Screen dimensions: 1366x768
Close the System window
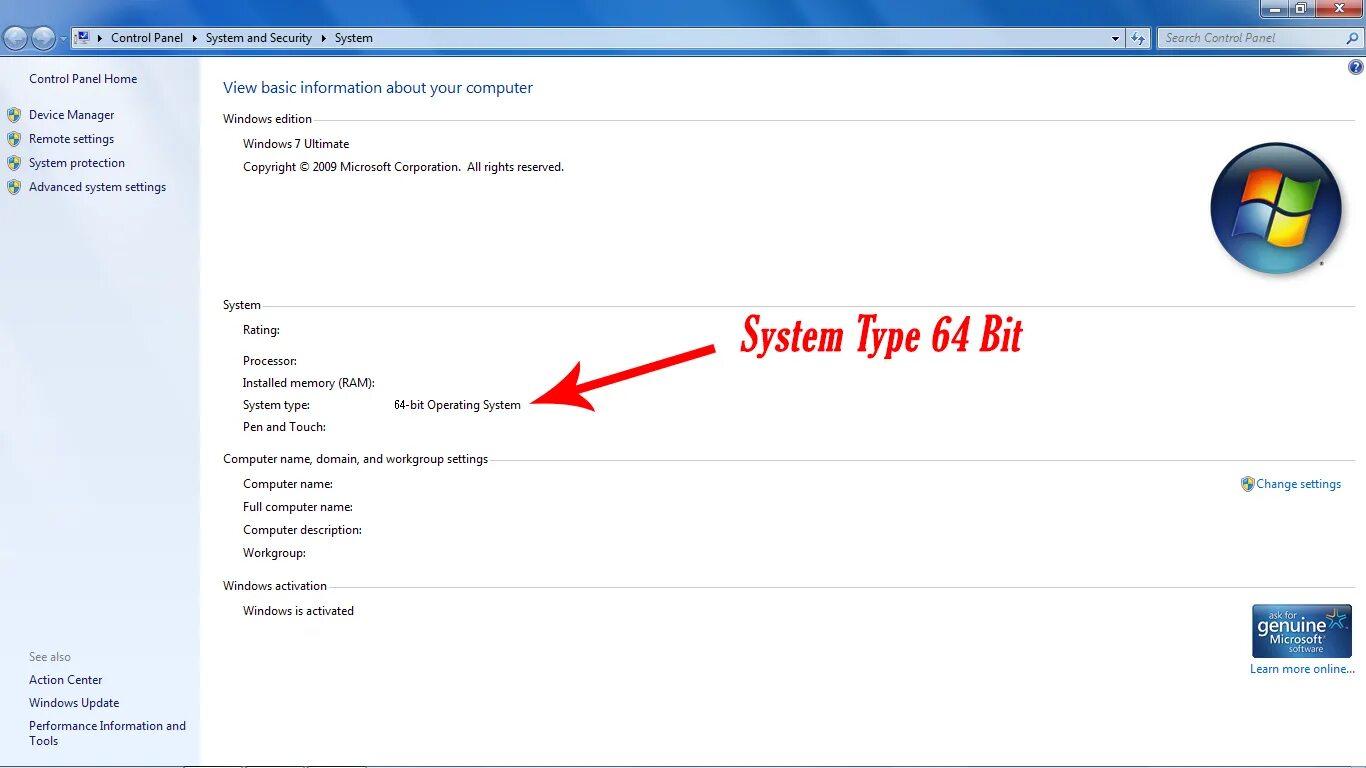pyautogui.click(x=1337, y=8)
